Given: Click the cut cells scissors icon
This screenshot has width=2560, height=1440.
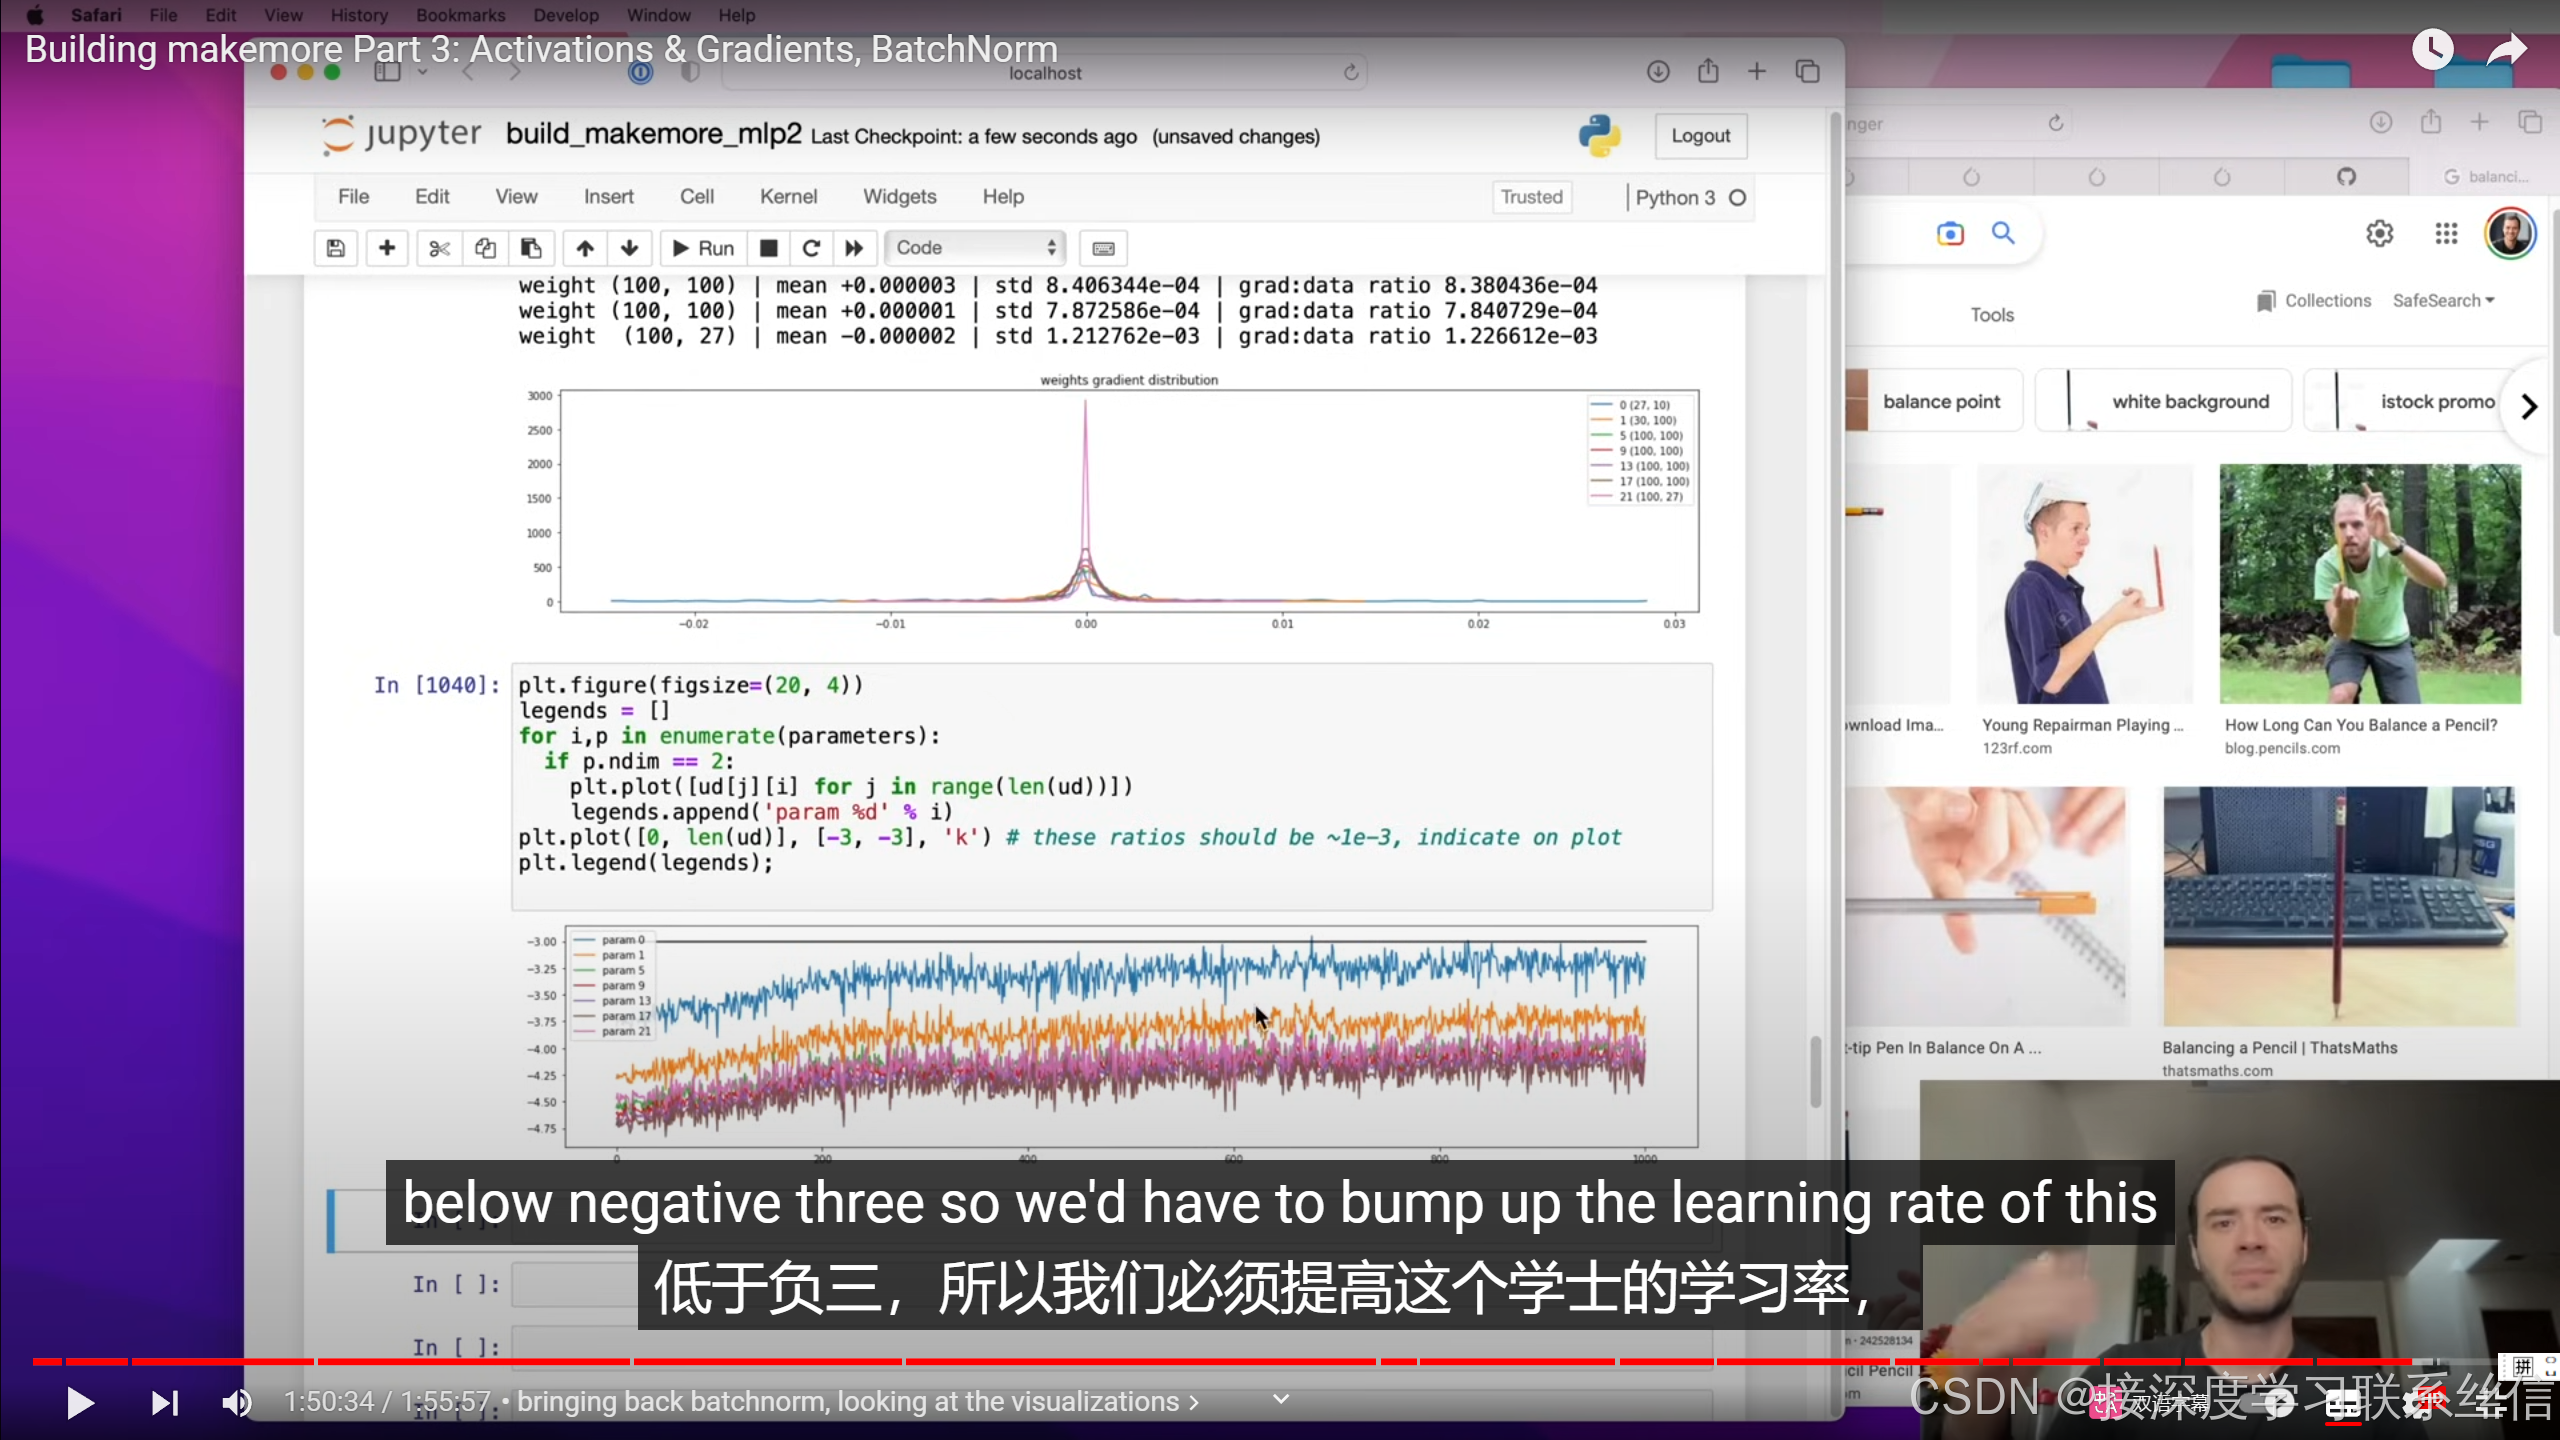Looking at the screenshot, I should coord(439,248).
